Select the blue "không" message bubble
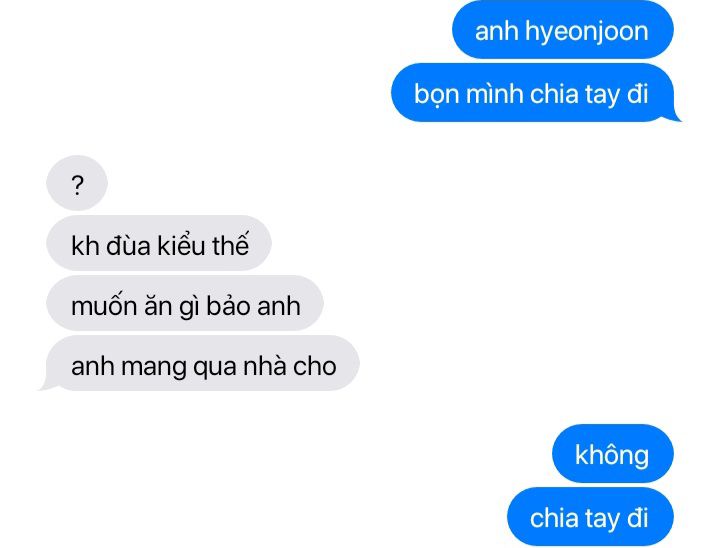The height and width of the screenshot is (548, 720). tap(613, 453)
